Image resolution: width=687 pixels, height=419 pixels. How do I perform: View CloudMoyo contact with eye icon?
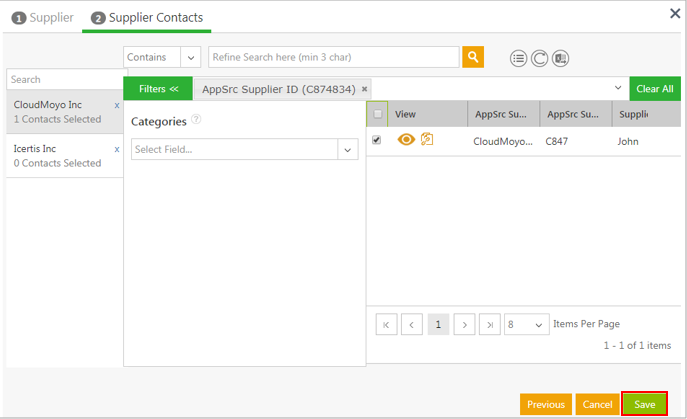tap(406, 140)
